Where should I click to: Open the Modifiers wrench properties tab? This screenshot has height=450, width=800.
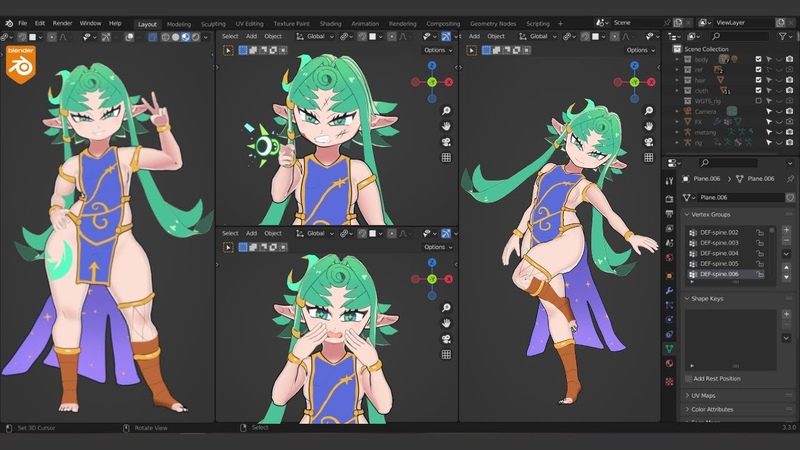click(x=669, y=290)
